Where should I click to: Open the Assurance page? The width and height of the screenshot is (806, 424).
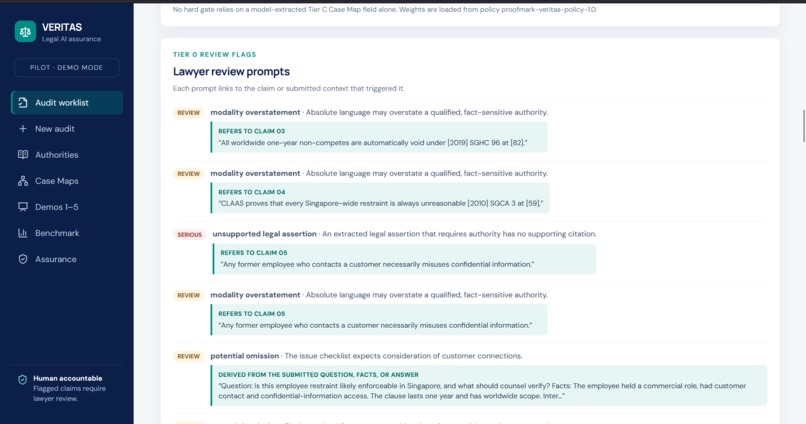pos(67,259)
